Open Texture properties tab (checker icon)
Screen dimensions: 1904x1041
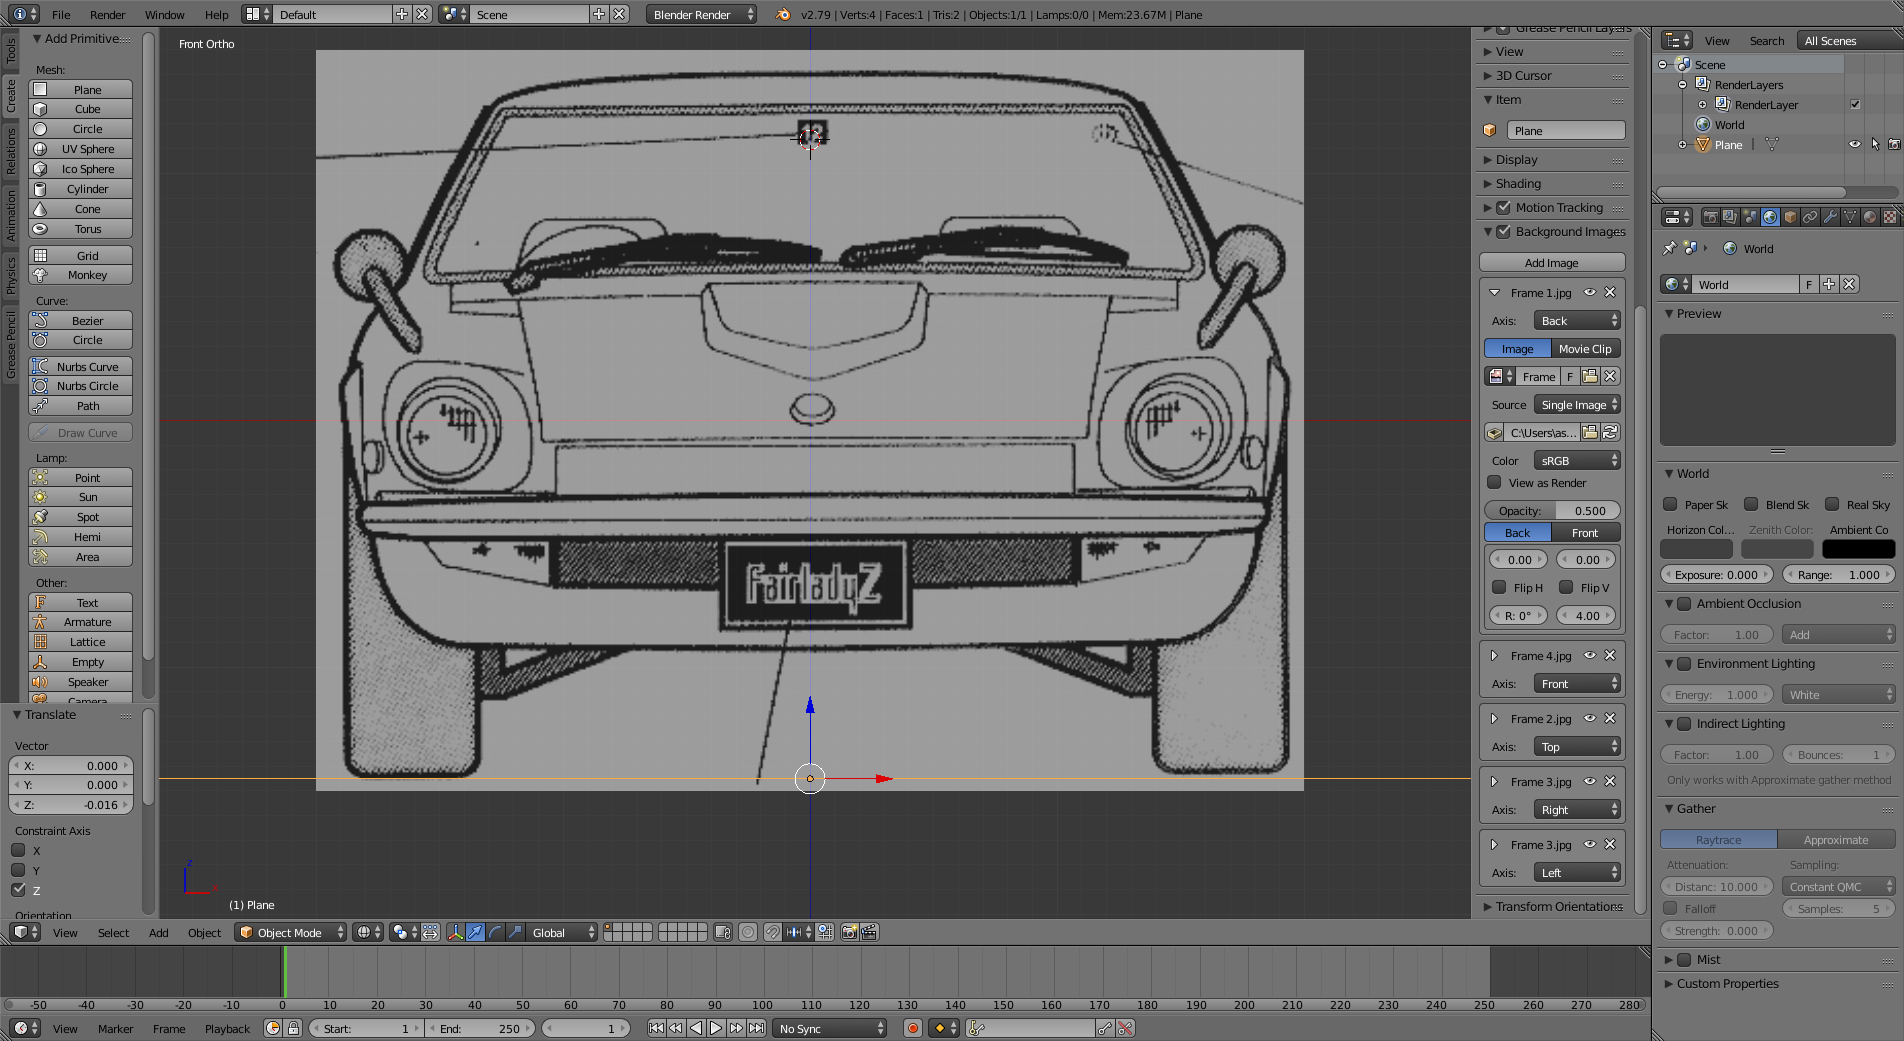[x=1889, y=217]
